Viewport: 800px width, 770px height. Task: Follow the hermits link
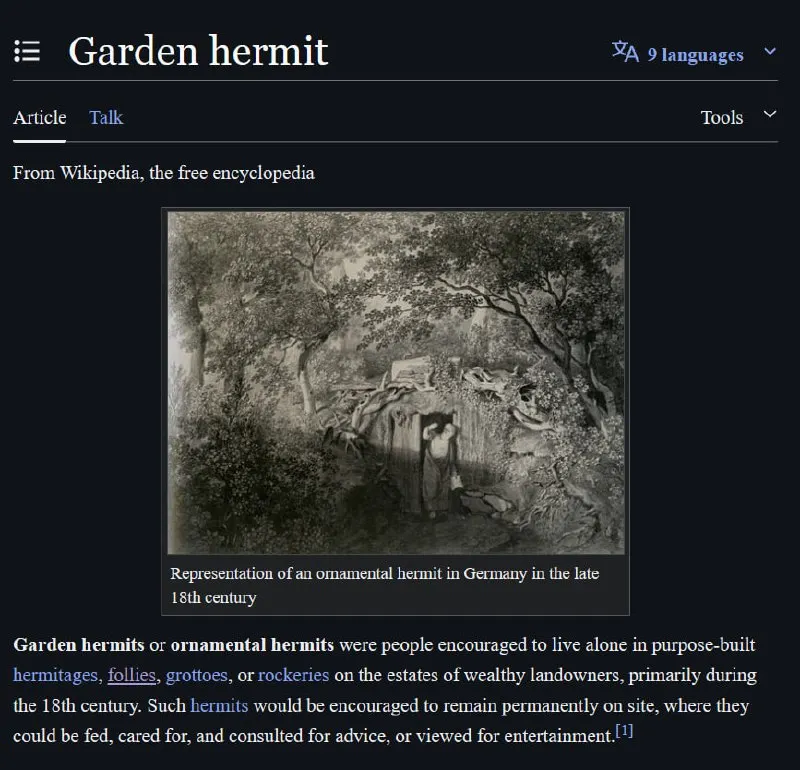[219, 706]
